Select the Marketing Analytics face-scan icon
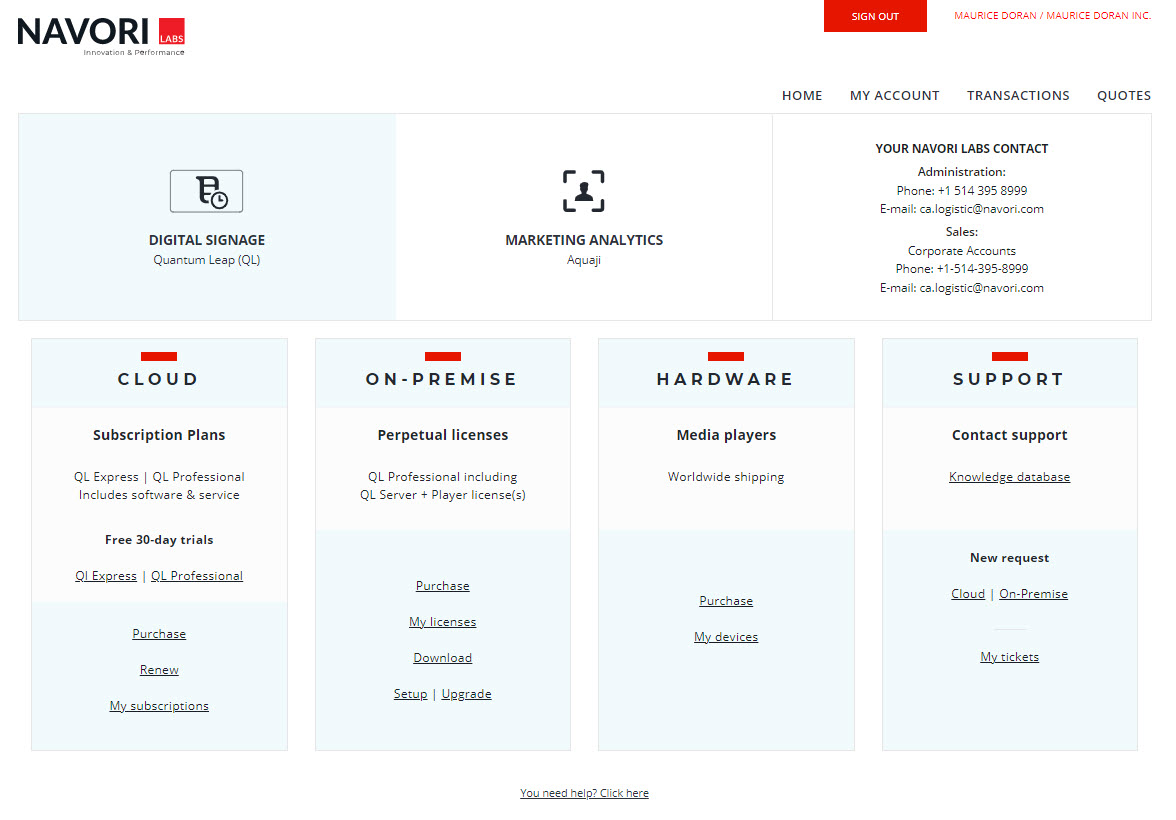 point(584,191)
